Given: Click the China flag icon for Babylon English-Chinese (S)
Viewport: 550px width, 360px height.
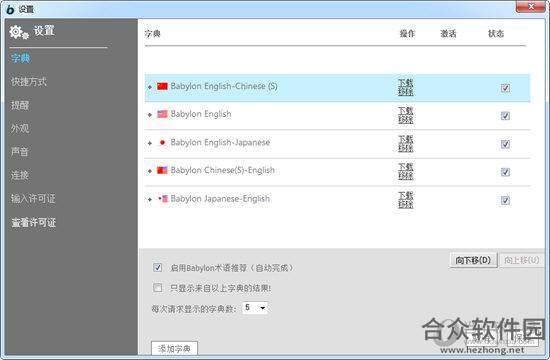Looking at the screenshot, I should [162, 86].
